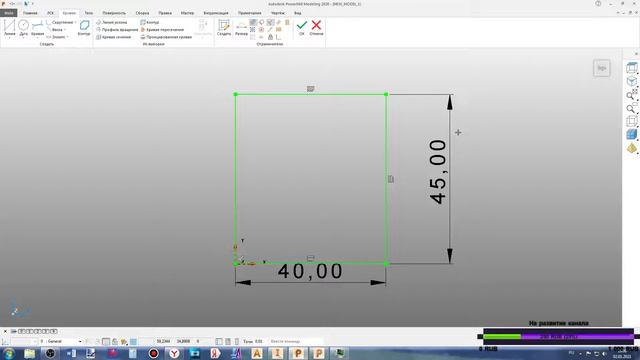
Task: Click the top edge constraint marker
Action: point(311,89)
